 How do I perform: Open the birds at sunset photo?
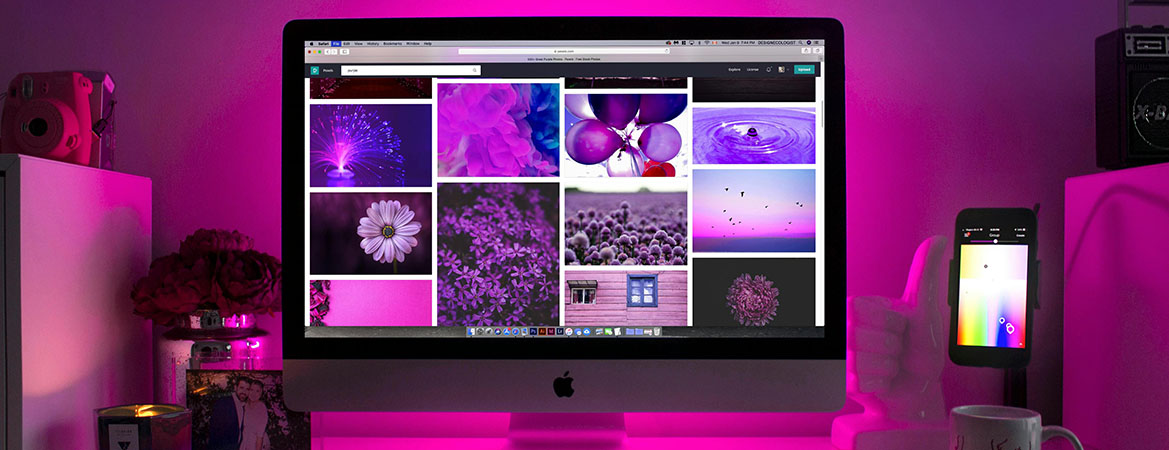(x=754, y=211)
